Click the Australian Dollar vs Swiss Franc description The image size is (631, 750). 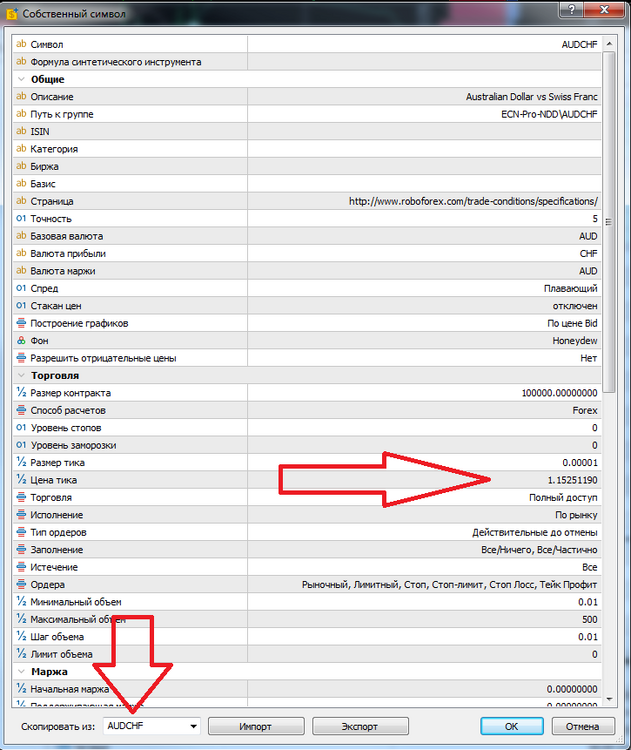tap(531, 97)
